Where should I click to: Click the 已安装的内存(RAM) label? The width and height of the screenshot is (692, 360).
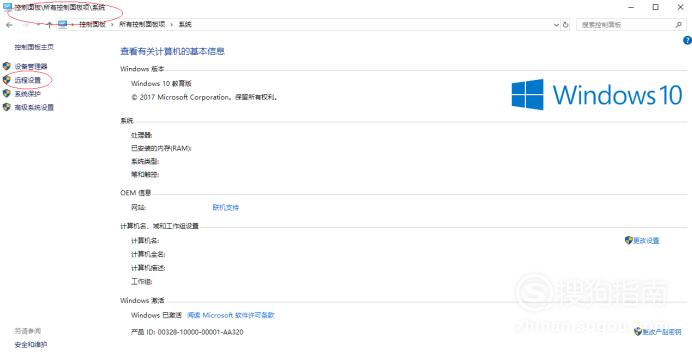(x=161, y=148)
